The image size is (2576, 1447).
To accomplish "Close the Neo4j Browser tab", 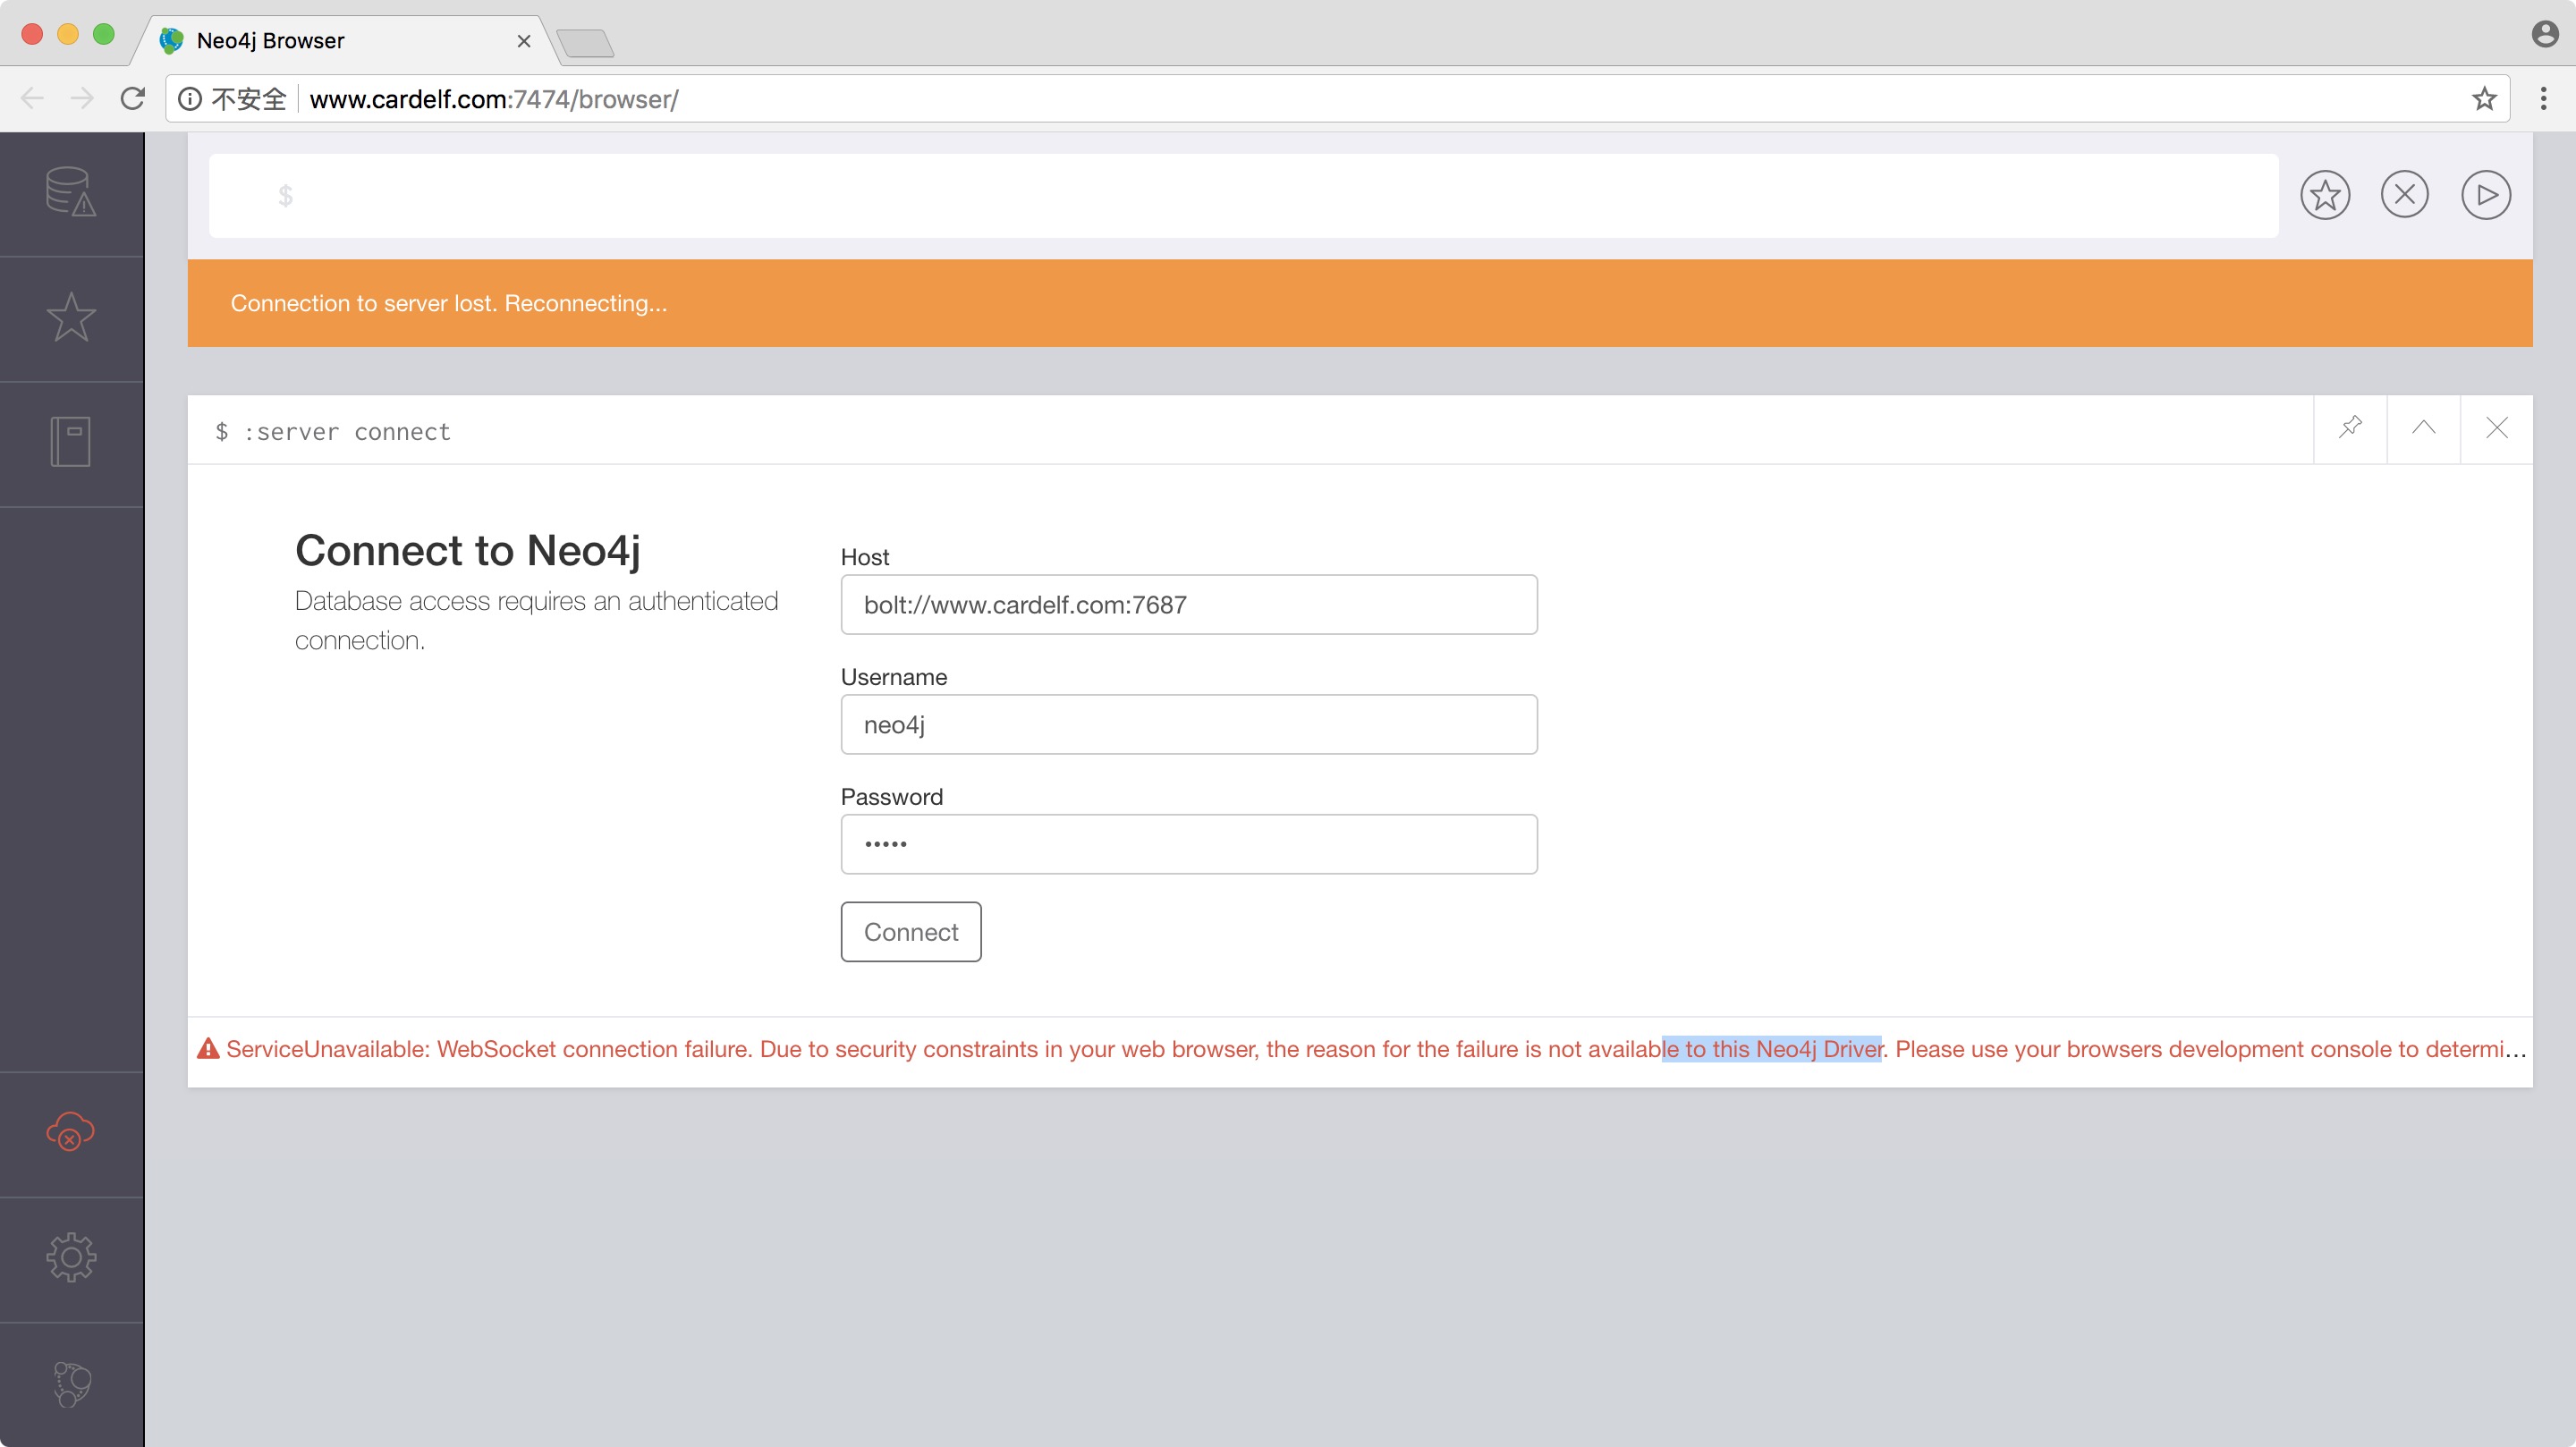I will (x=524, y=41).
